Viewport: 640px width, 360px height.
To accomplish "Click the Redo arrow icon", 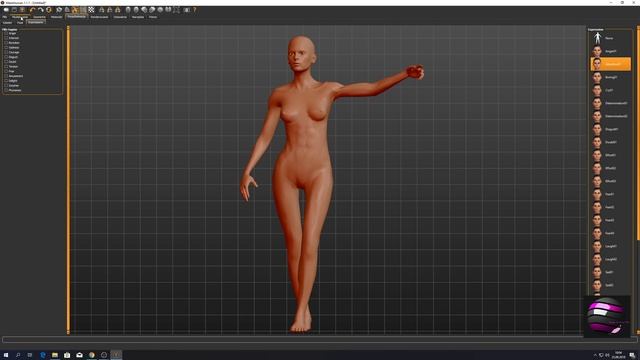I will tap(40, 10).
